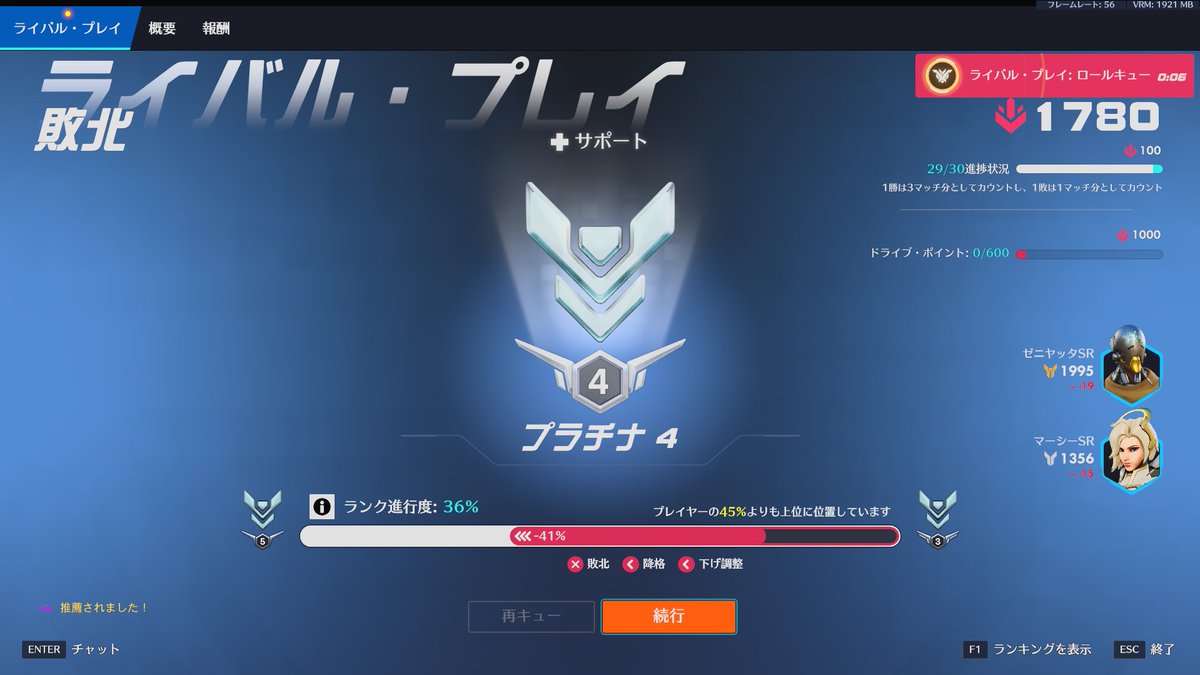This screenshot has height=675, width=1200.
Task: Click the 下げ調整 legend icon
Action: click(685, 564)
